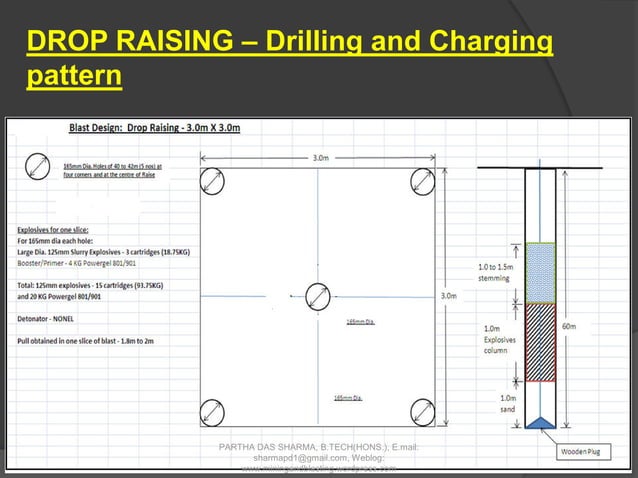This screenshot has height=478, width=638.
Task: Click the blue wooden plug triangle
Action: (540, 423)
